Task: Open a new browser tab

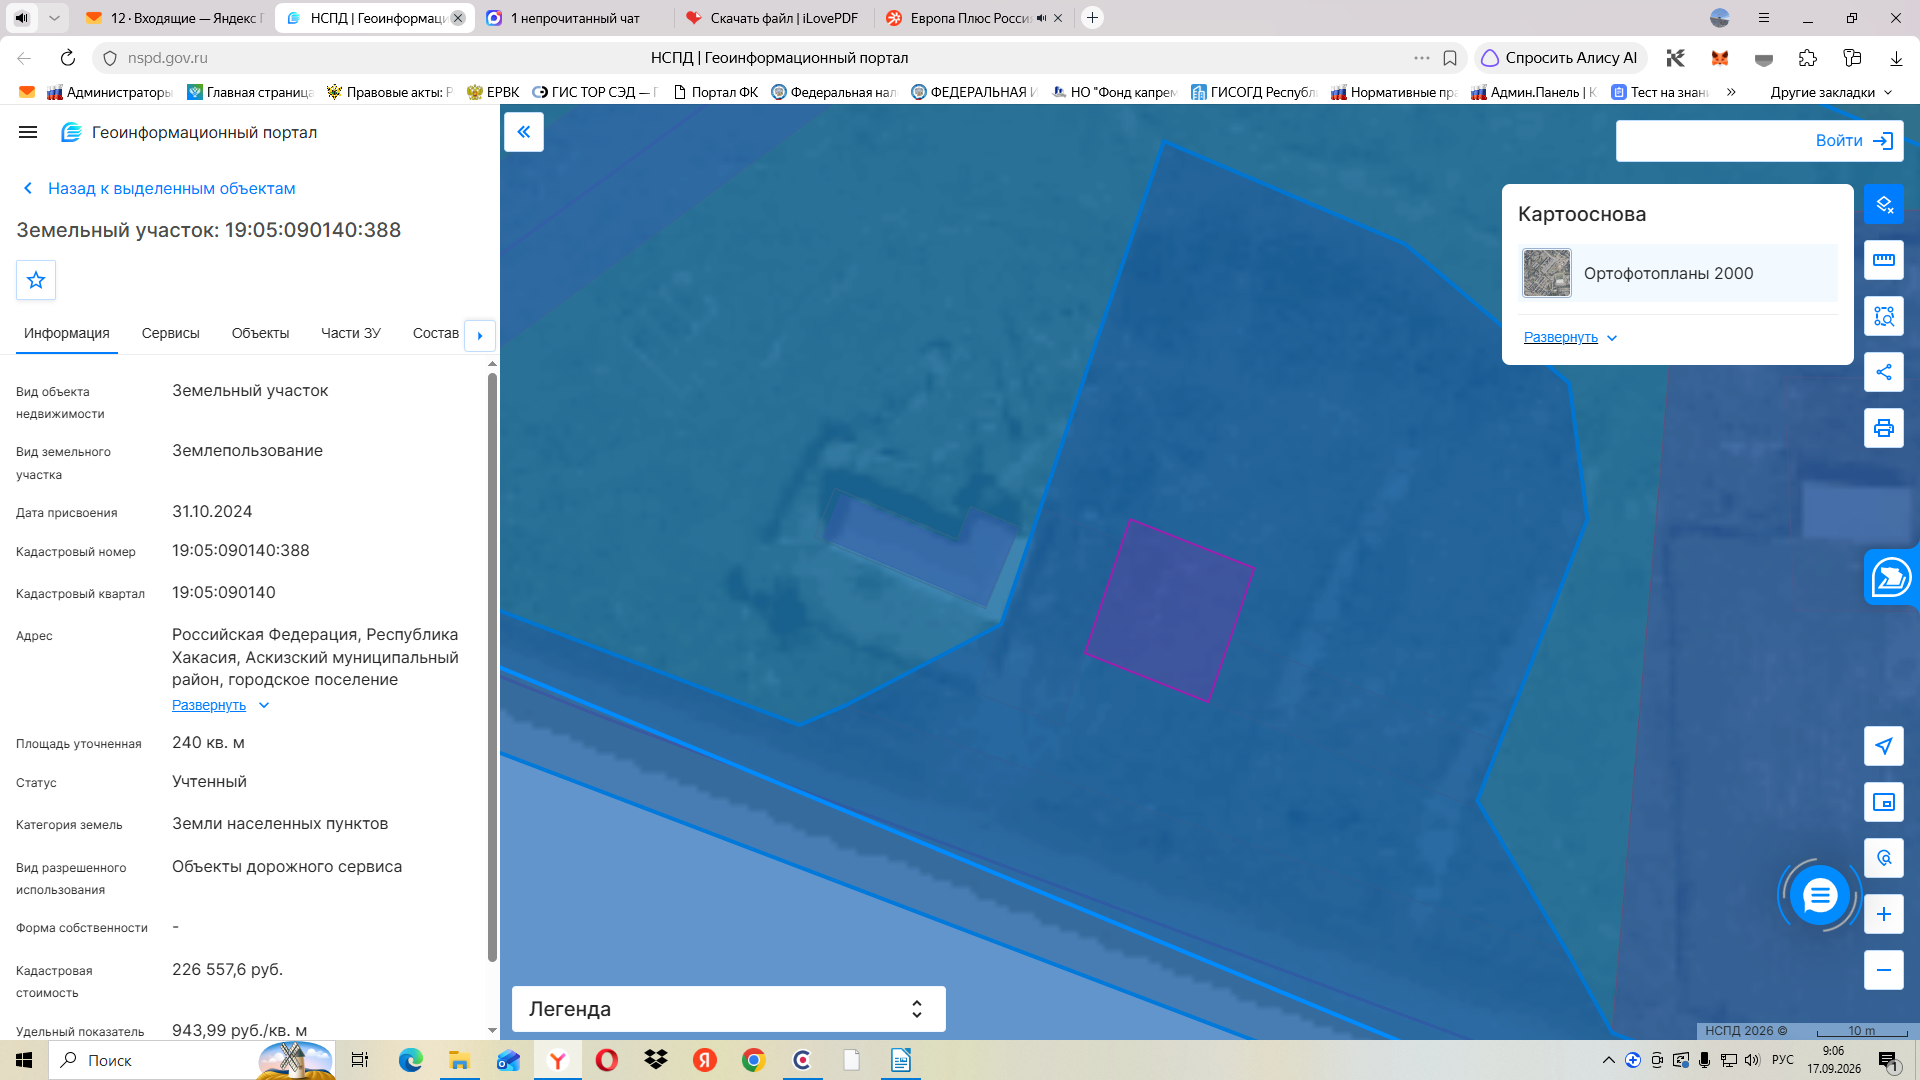Action: click(1093, 18)
